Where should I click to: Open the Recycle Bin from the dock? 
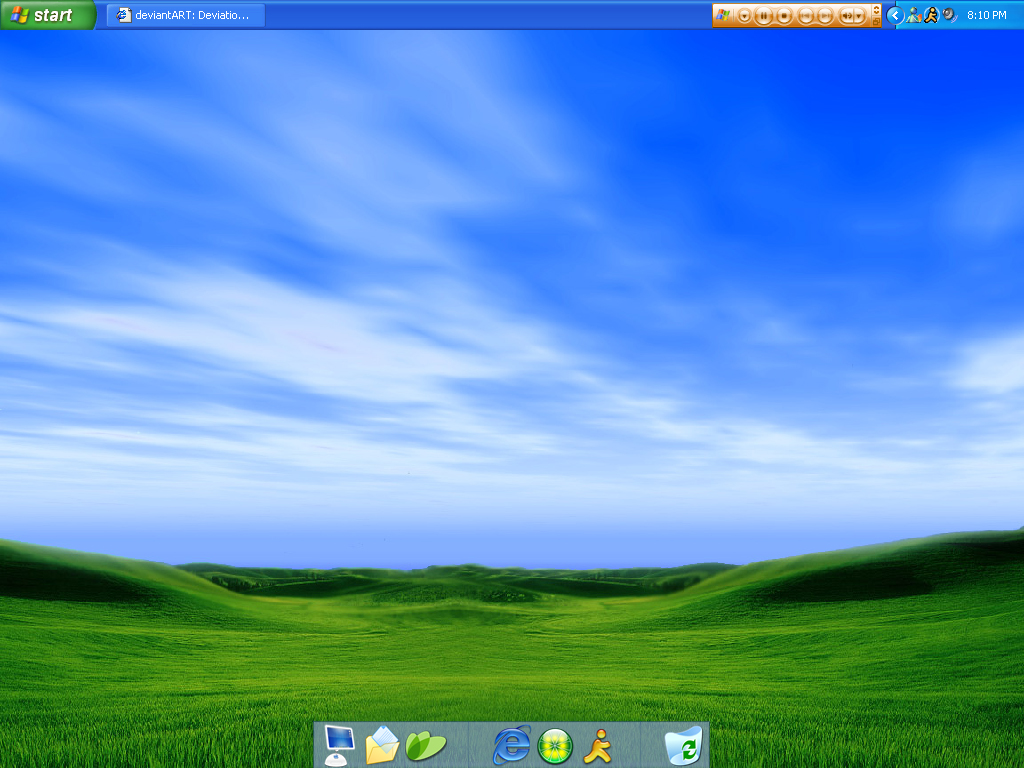coord(683,744)
